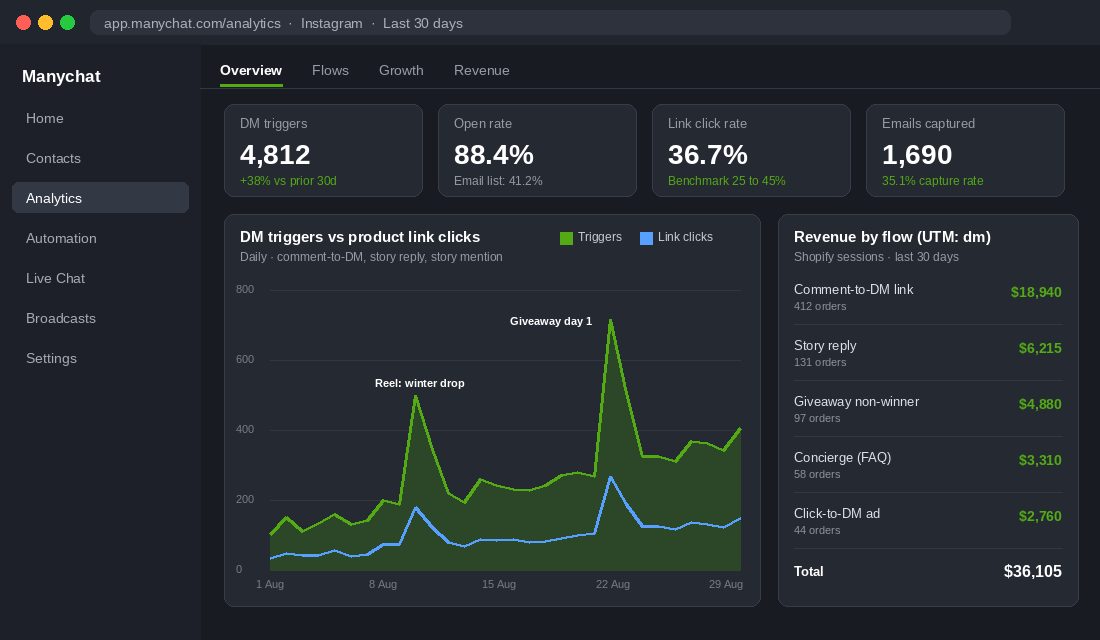
Task: Click the green maximize window button
Action: coord(67,23)
